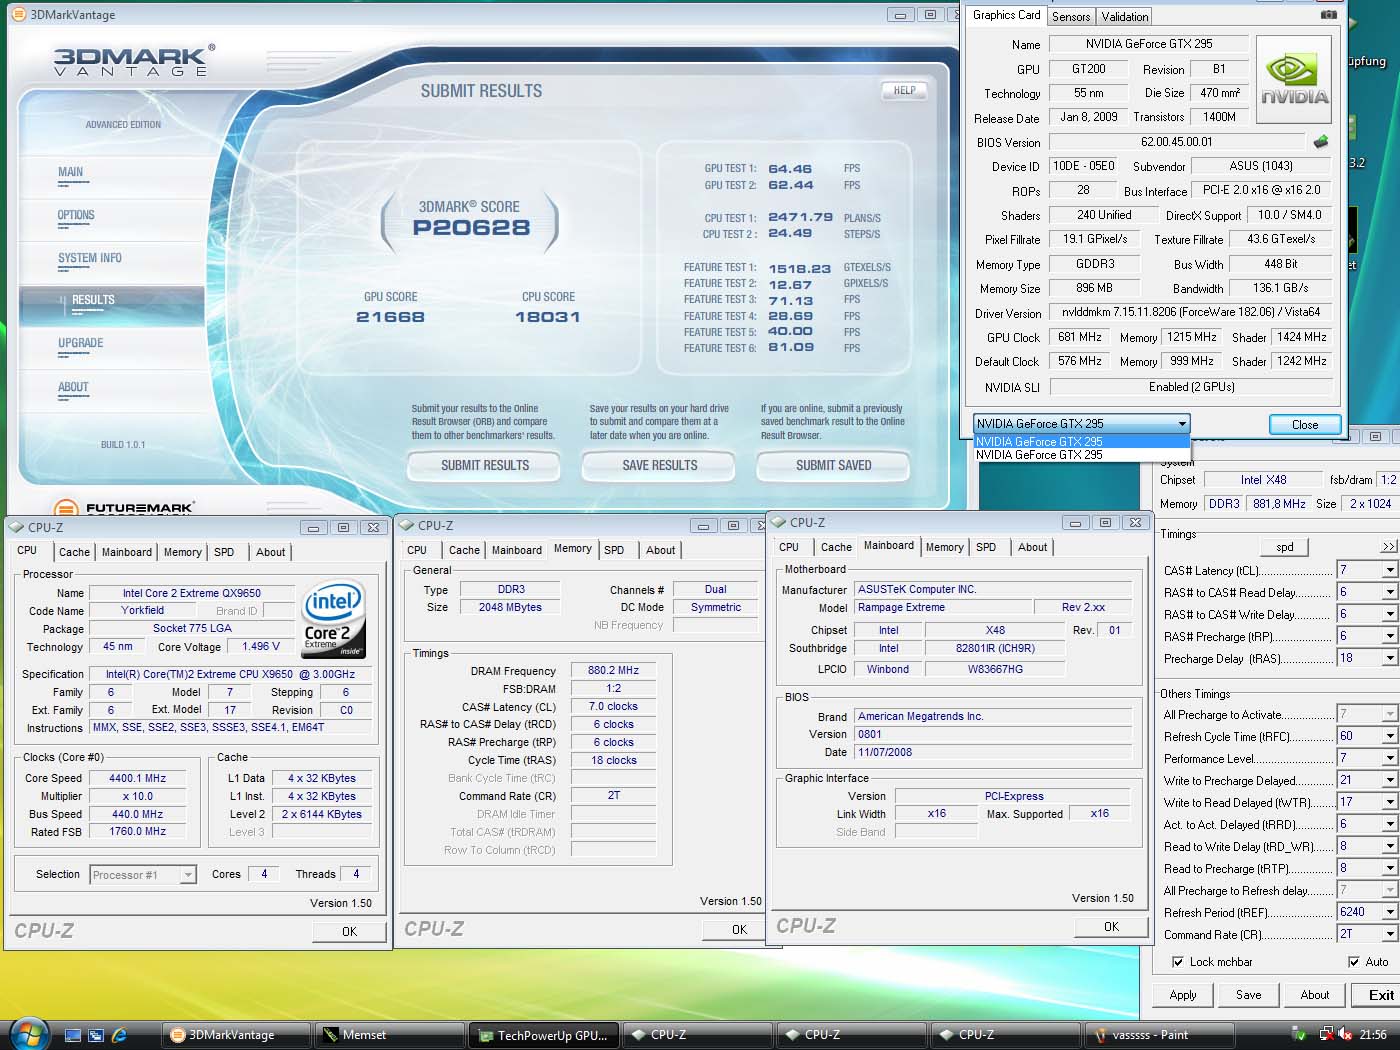Open the Main section in 3DMark sidebar

click(71, 172)
